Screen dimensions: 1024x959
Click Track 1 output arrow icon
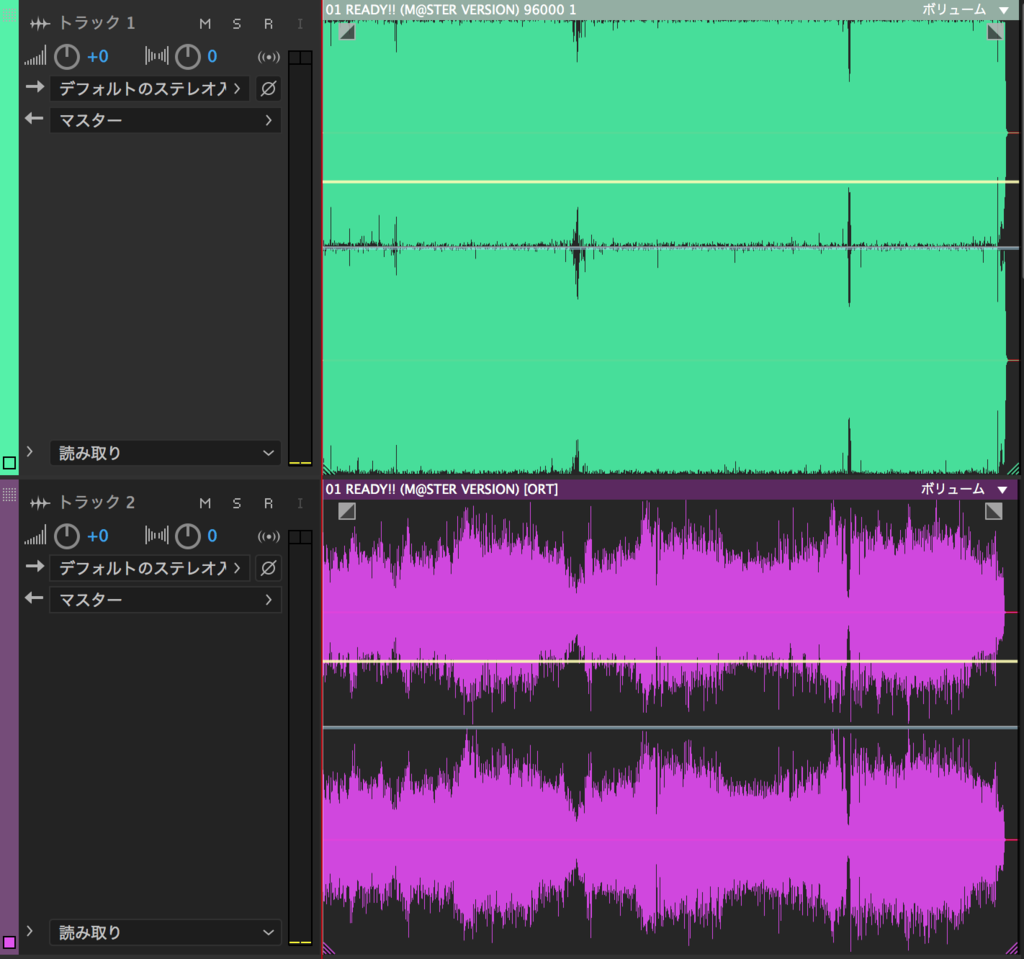click(34, 119)
